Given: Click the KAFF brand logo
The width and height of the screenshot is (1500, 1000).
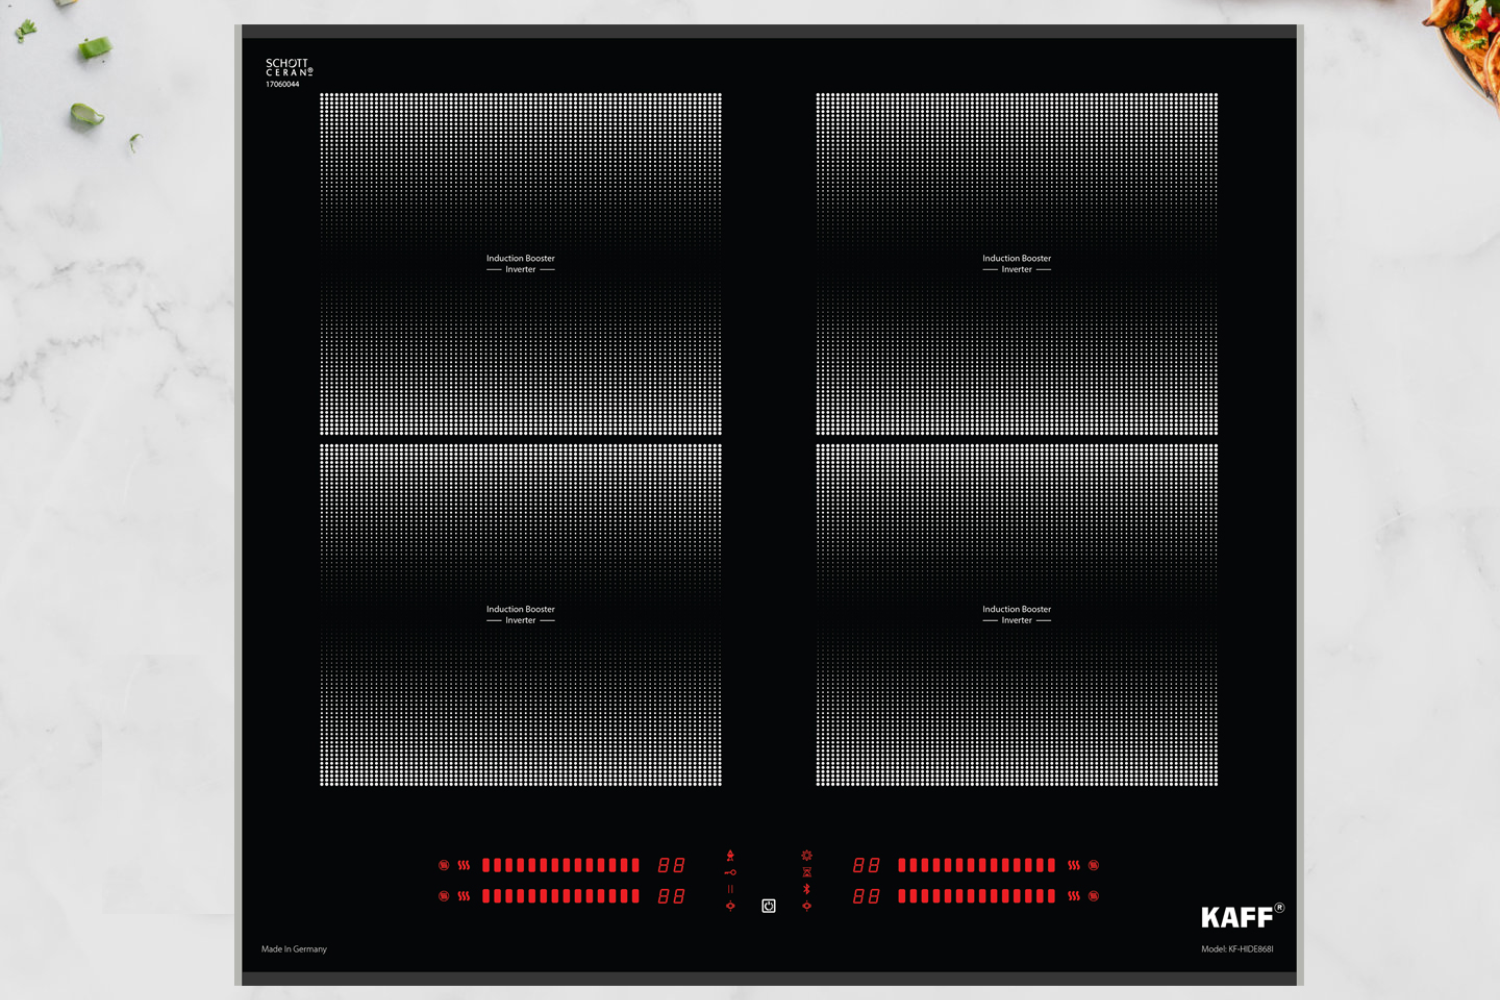Looking at the screenshot, I should tap(1239, 917).
